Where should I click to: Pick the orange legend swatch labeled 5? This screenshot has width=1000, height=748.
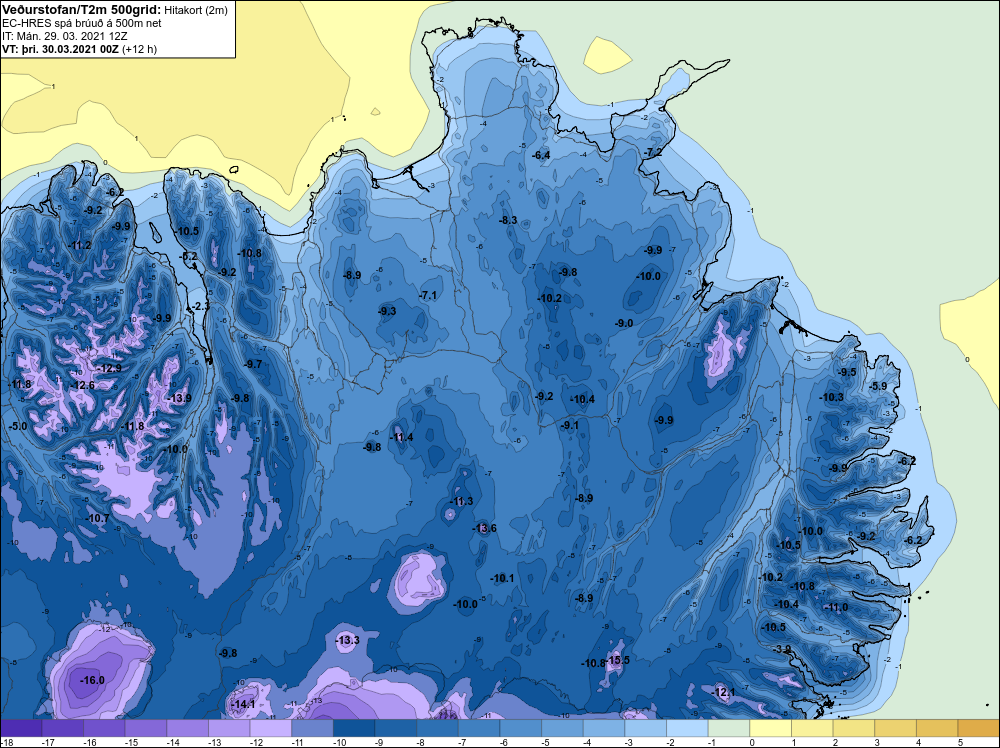point(979,728)
